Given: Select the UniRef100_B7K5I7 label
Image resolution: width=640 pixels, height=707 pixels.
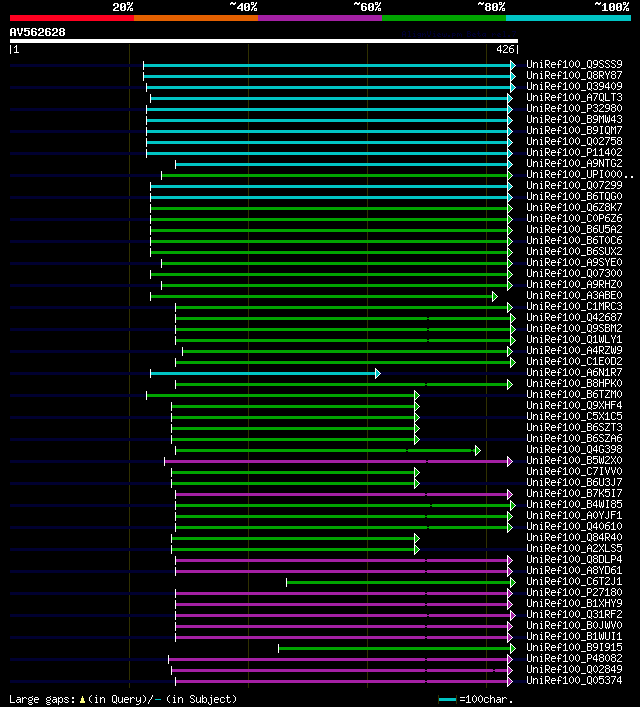Looking at the screenshot, I should (574, 493).
